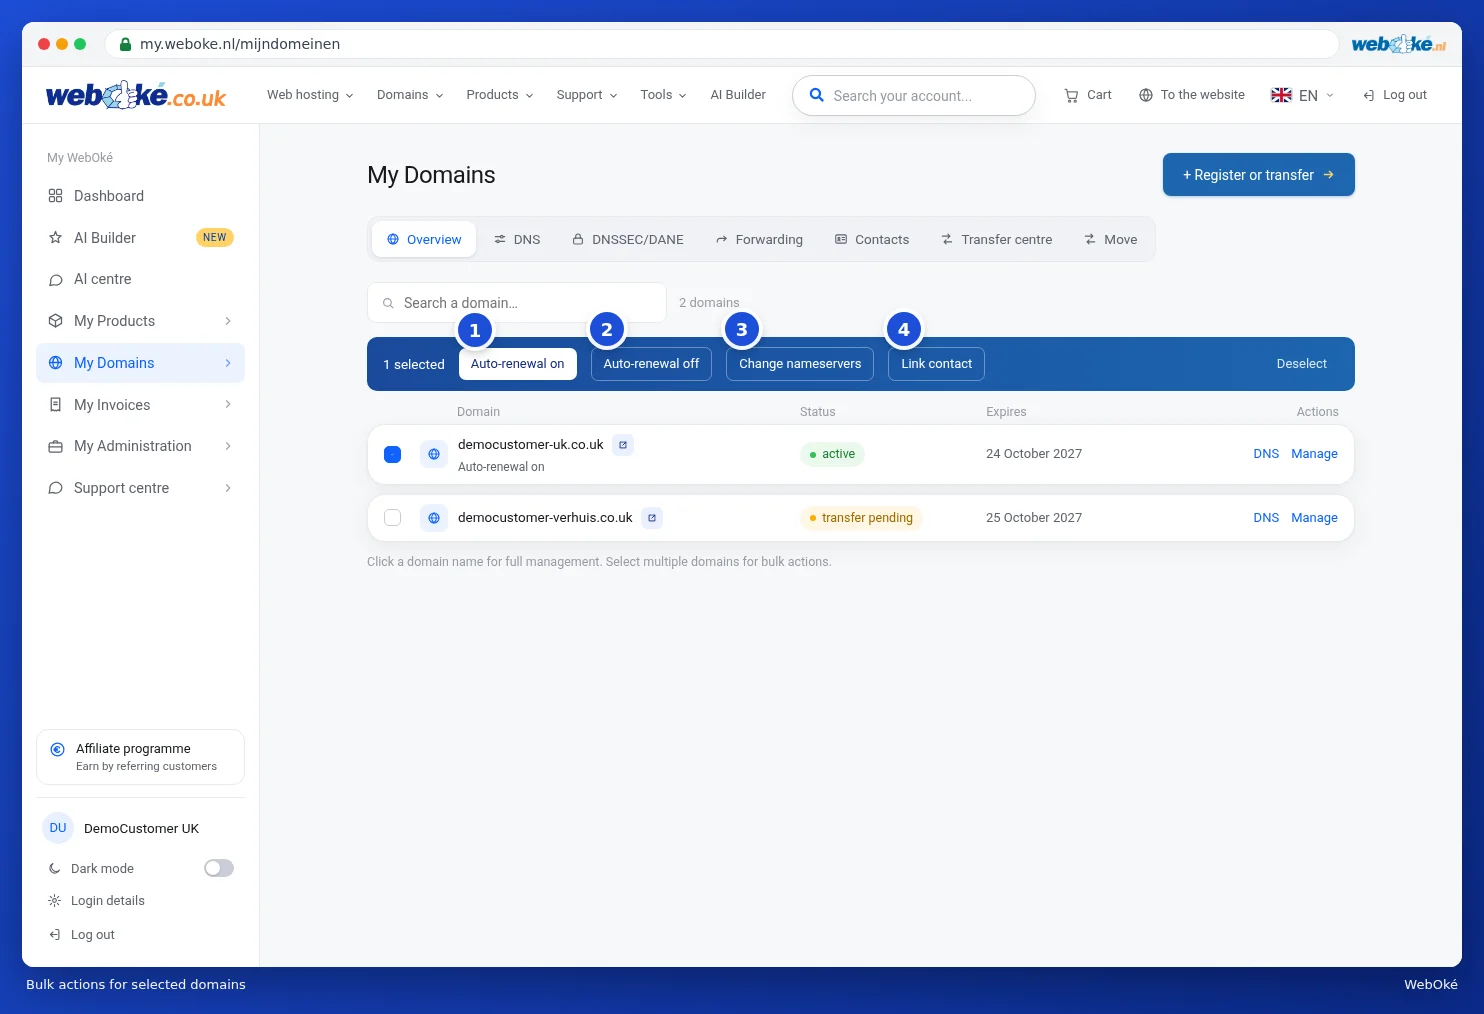Click the AI Builder star icon in sidebar
Screen dimensions: 1484x1014
56,238
